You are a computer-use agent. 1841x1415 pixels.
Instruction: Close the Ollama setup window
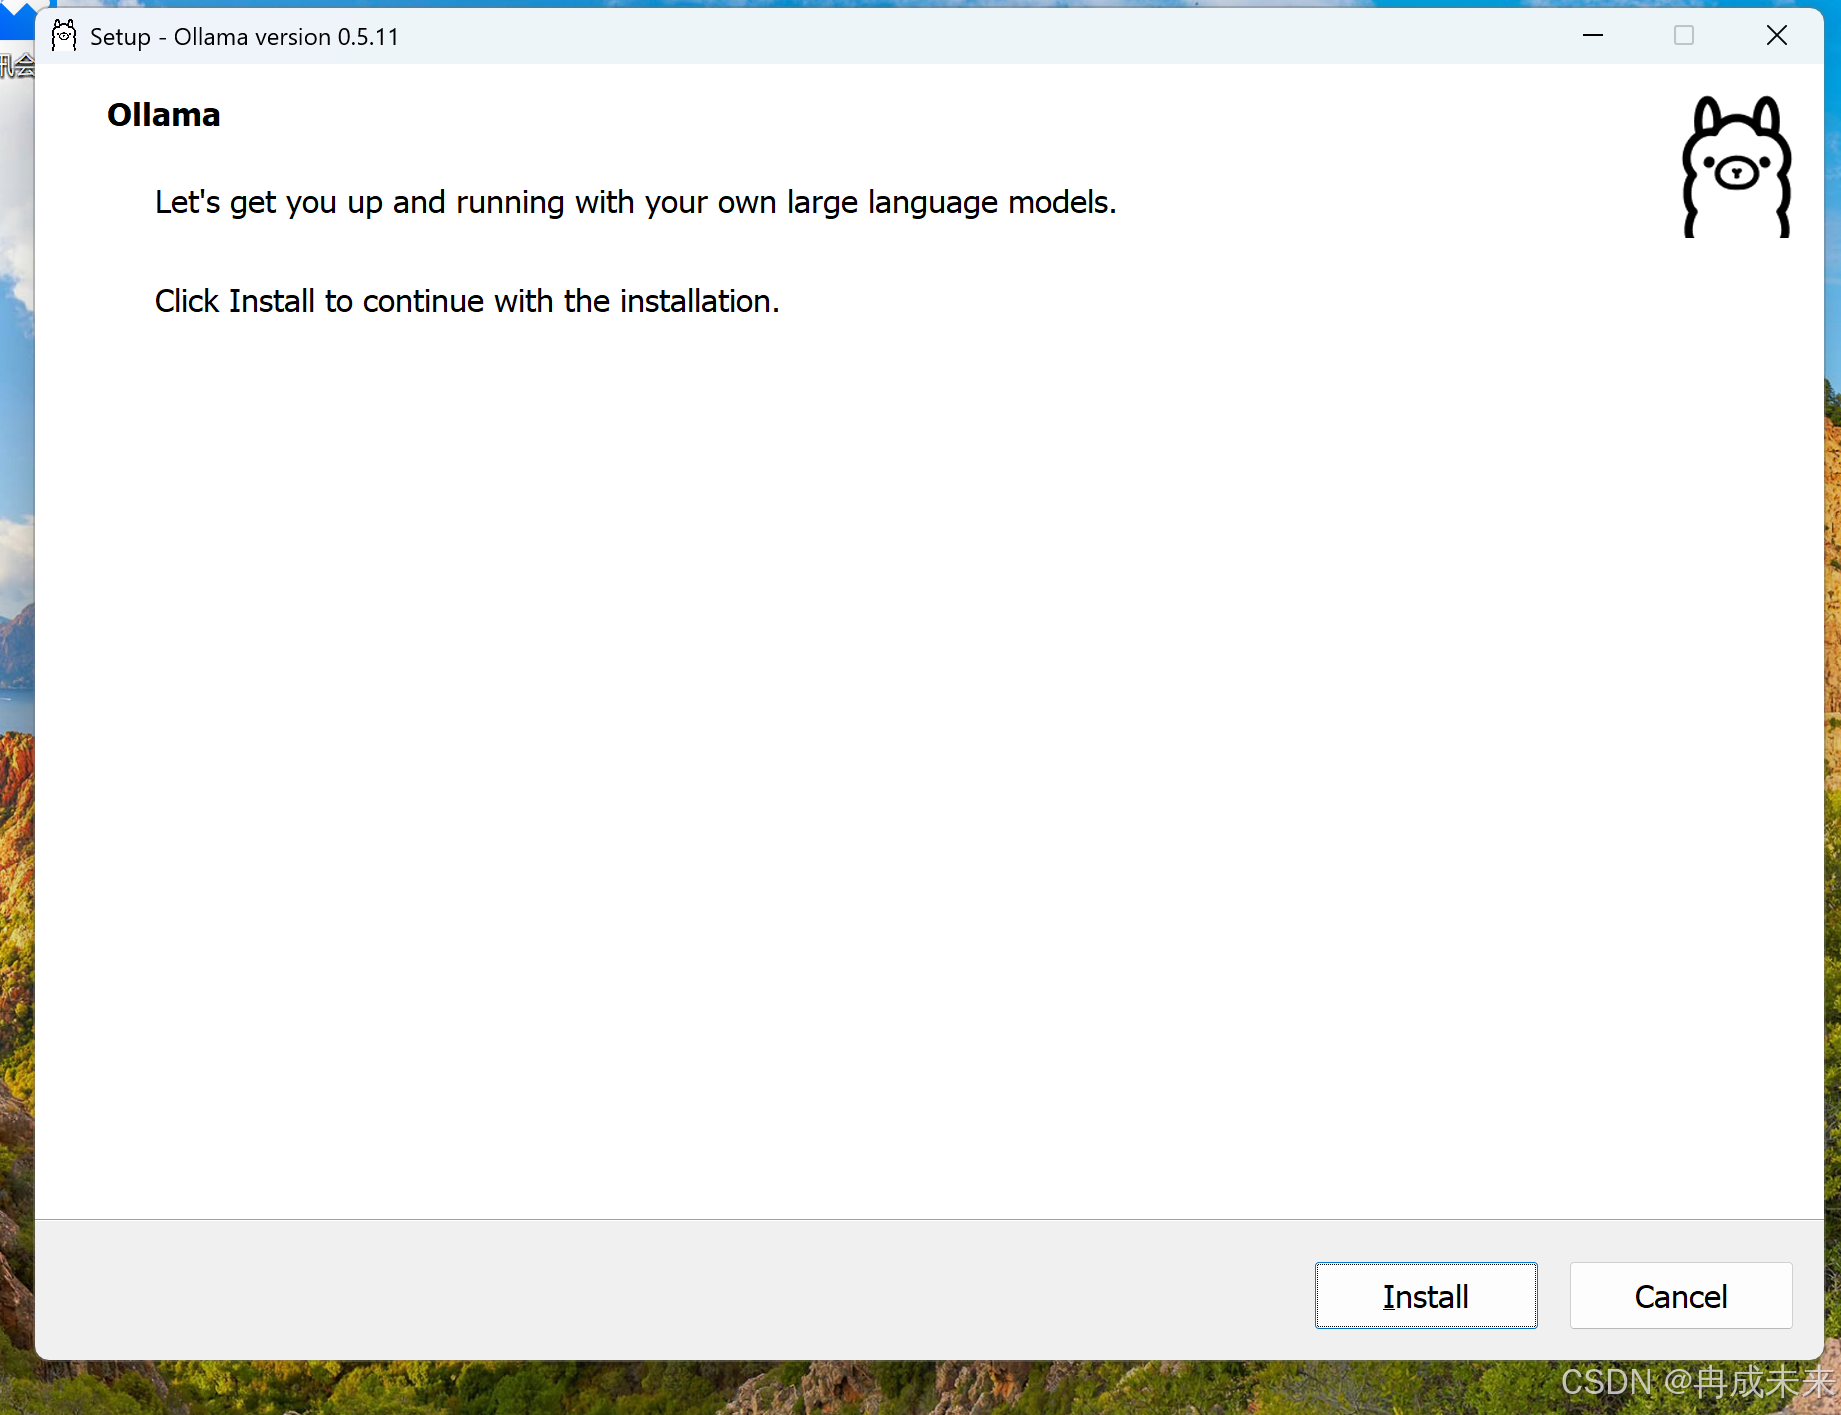[x=1776, y=36]
